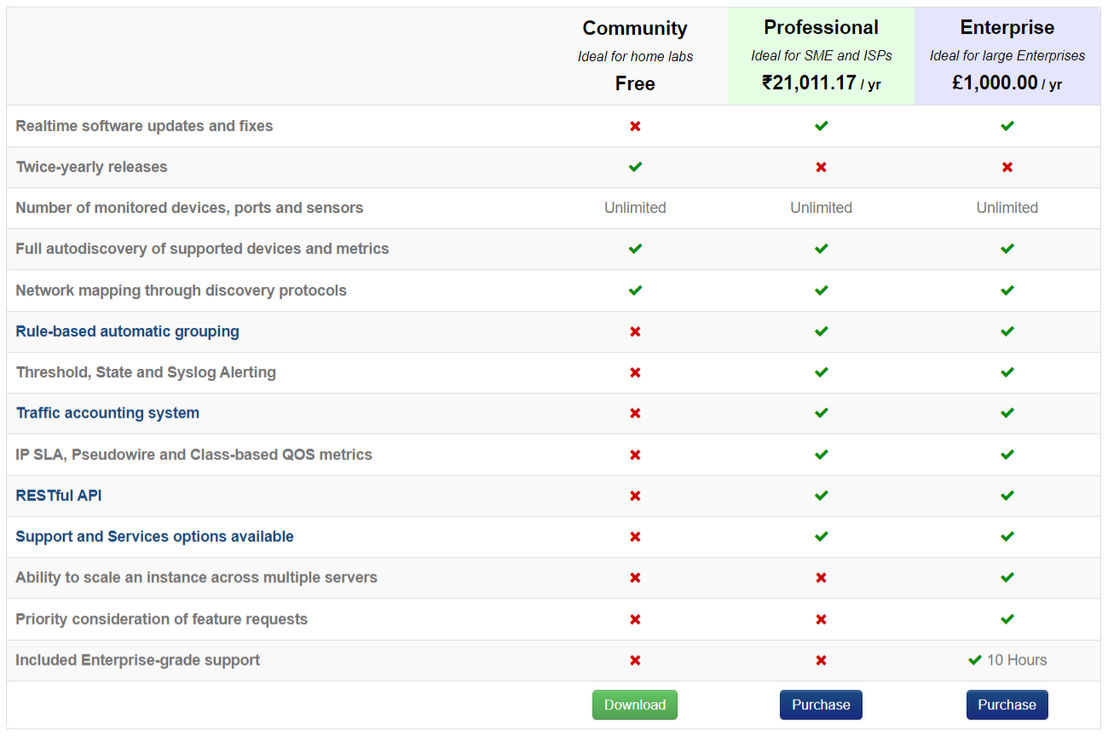1108x736 pixels.
Task: Click the Community plan heading
Action: [635, 28]
